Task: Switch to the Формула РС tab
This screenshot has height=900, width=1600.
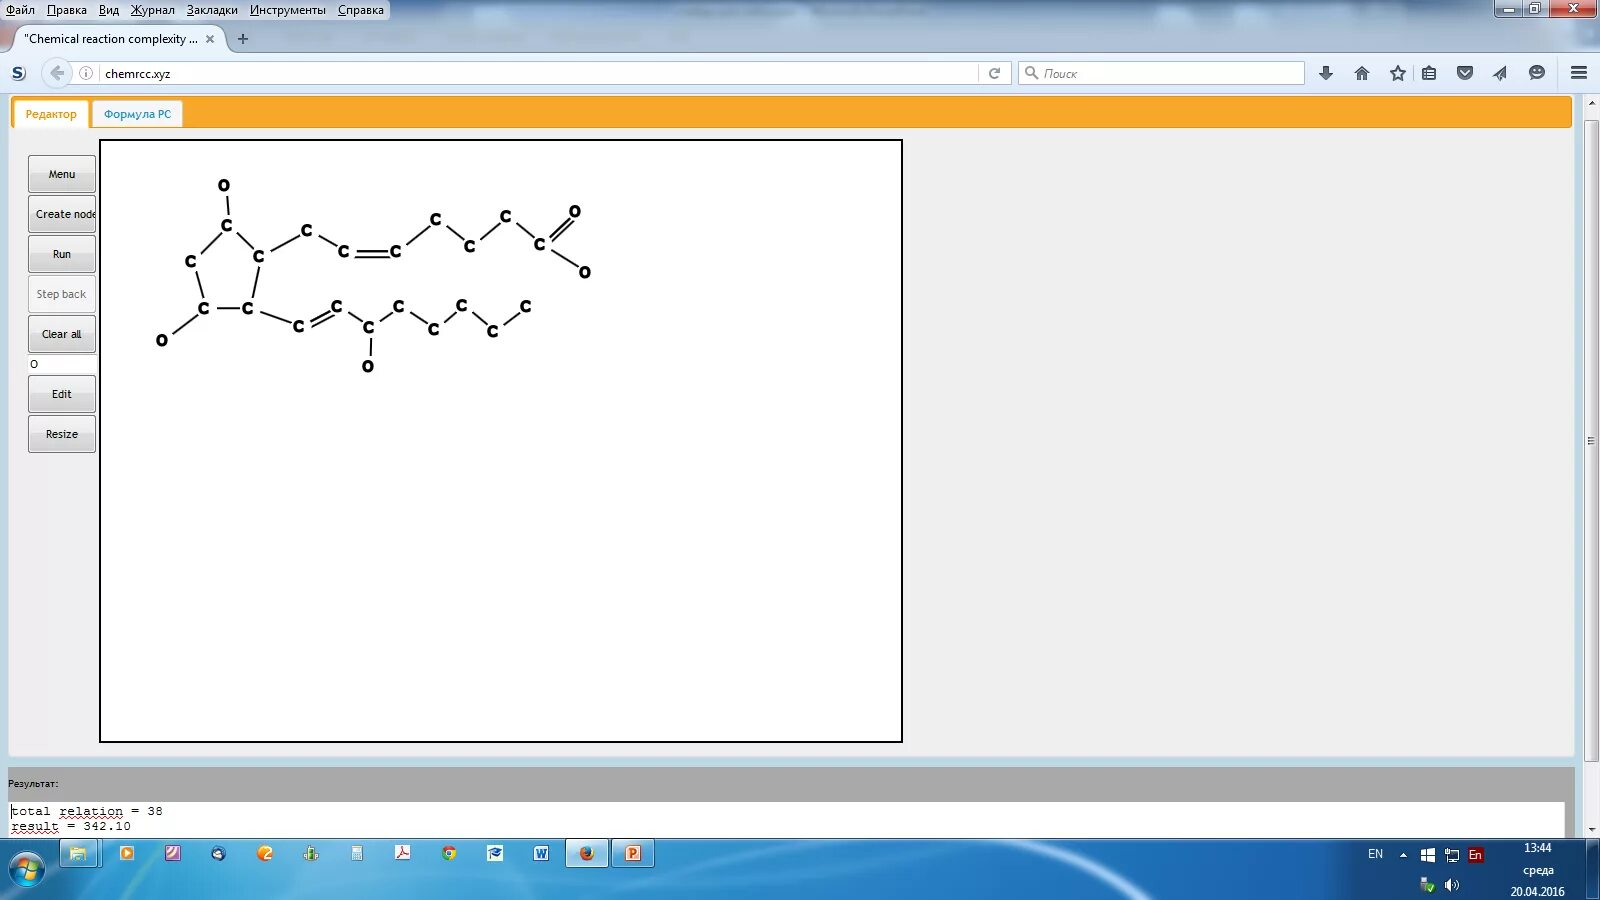Action: 137,113
